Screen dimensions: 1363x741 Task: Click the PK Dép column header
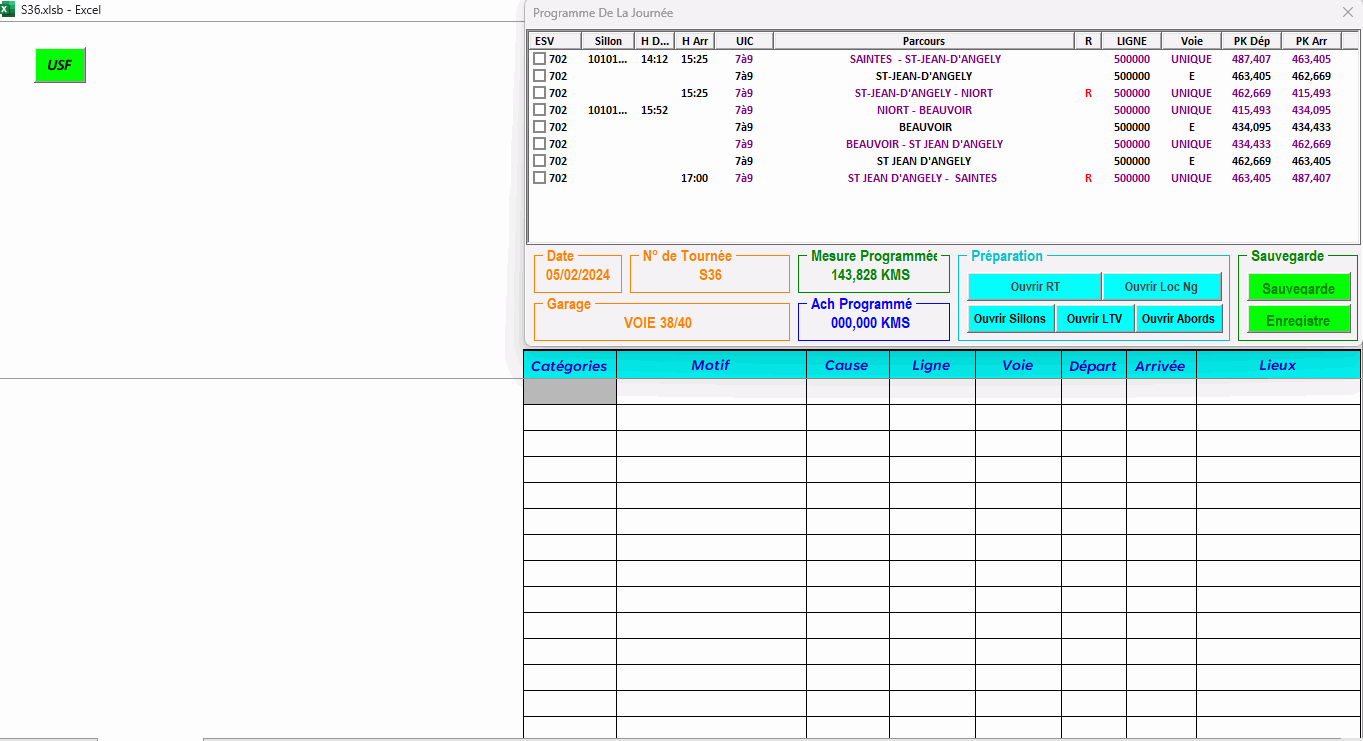tap(1251, 41)
